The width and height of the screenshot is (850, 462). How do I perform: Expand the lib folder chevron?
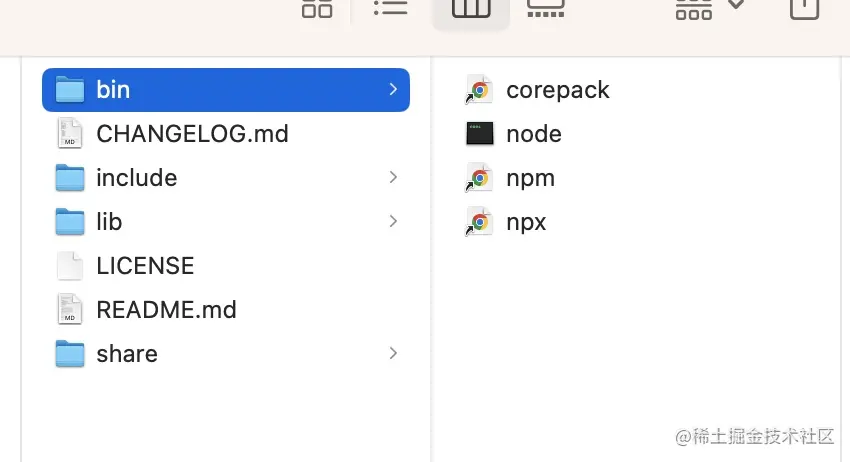click(x=394, y=221)
